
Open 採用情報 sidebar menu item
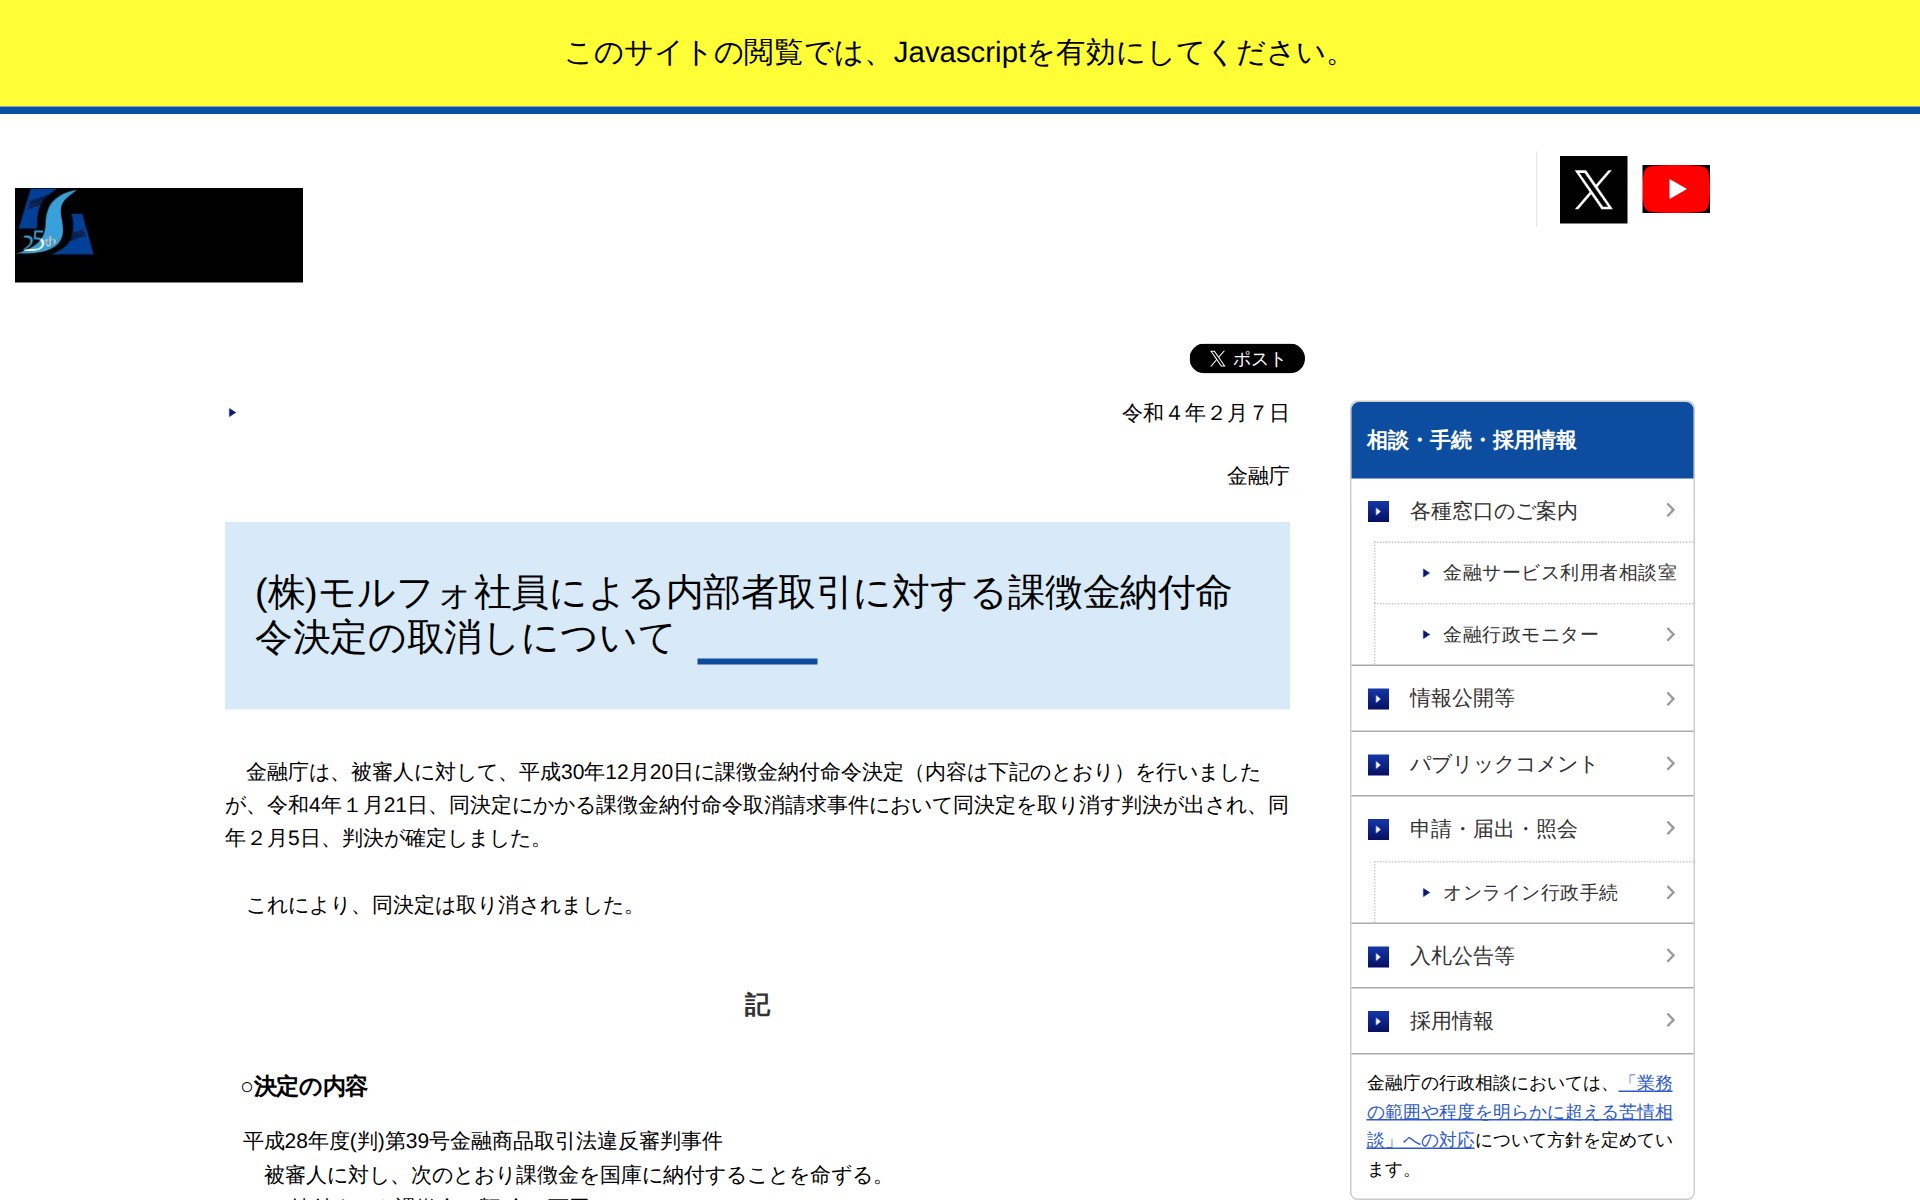(1450, 1021)
